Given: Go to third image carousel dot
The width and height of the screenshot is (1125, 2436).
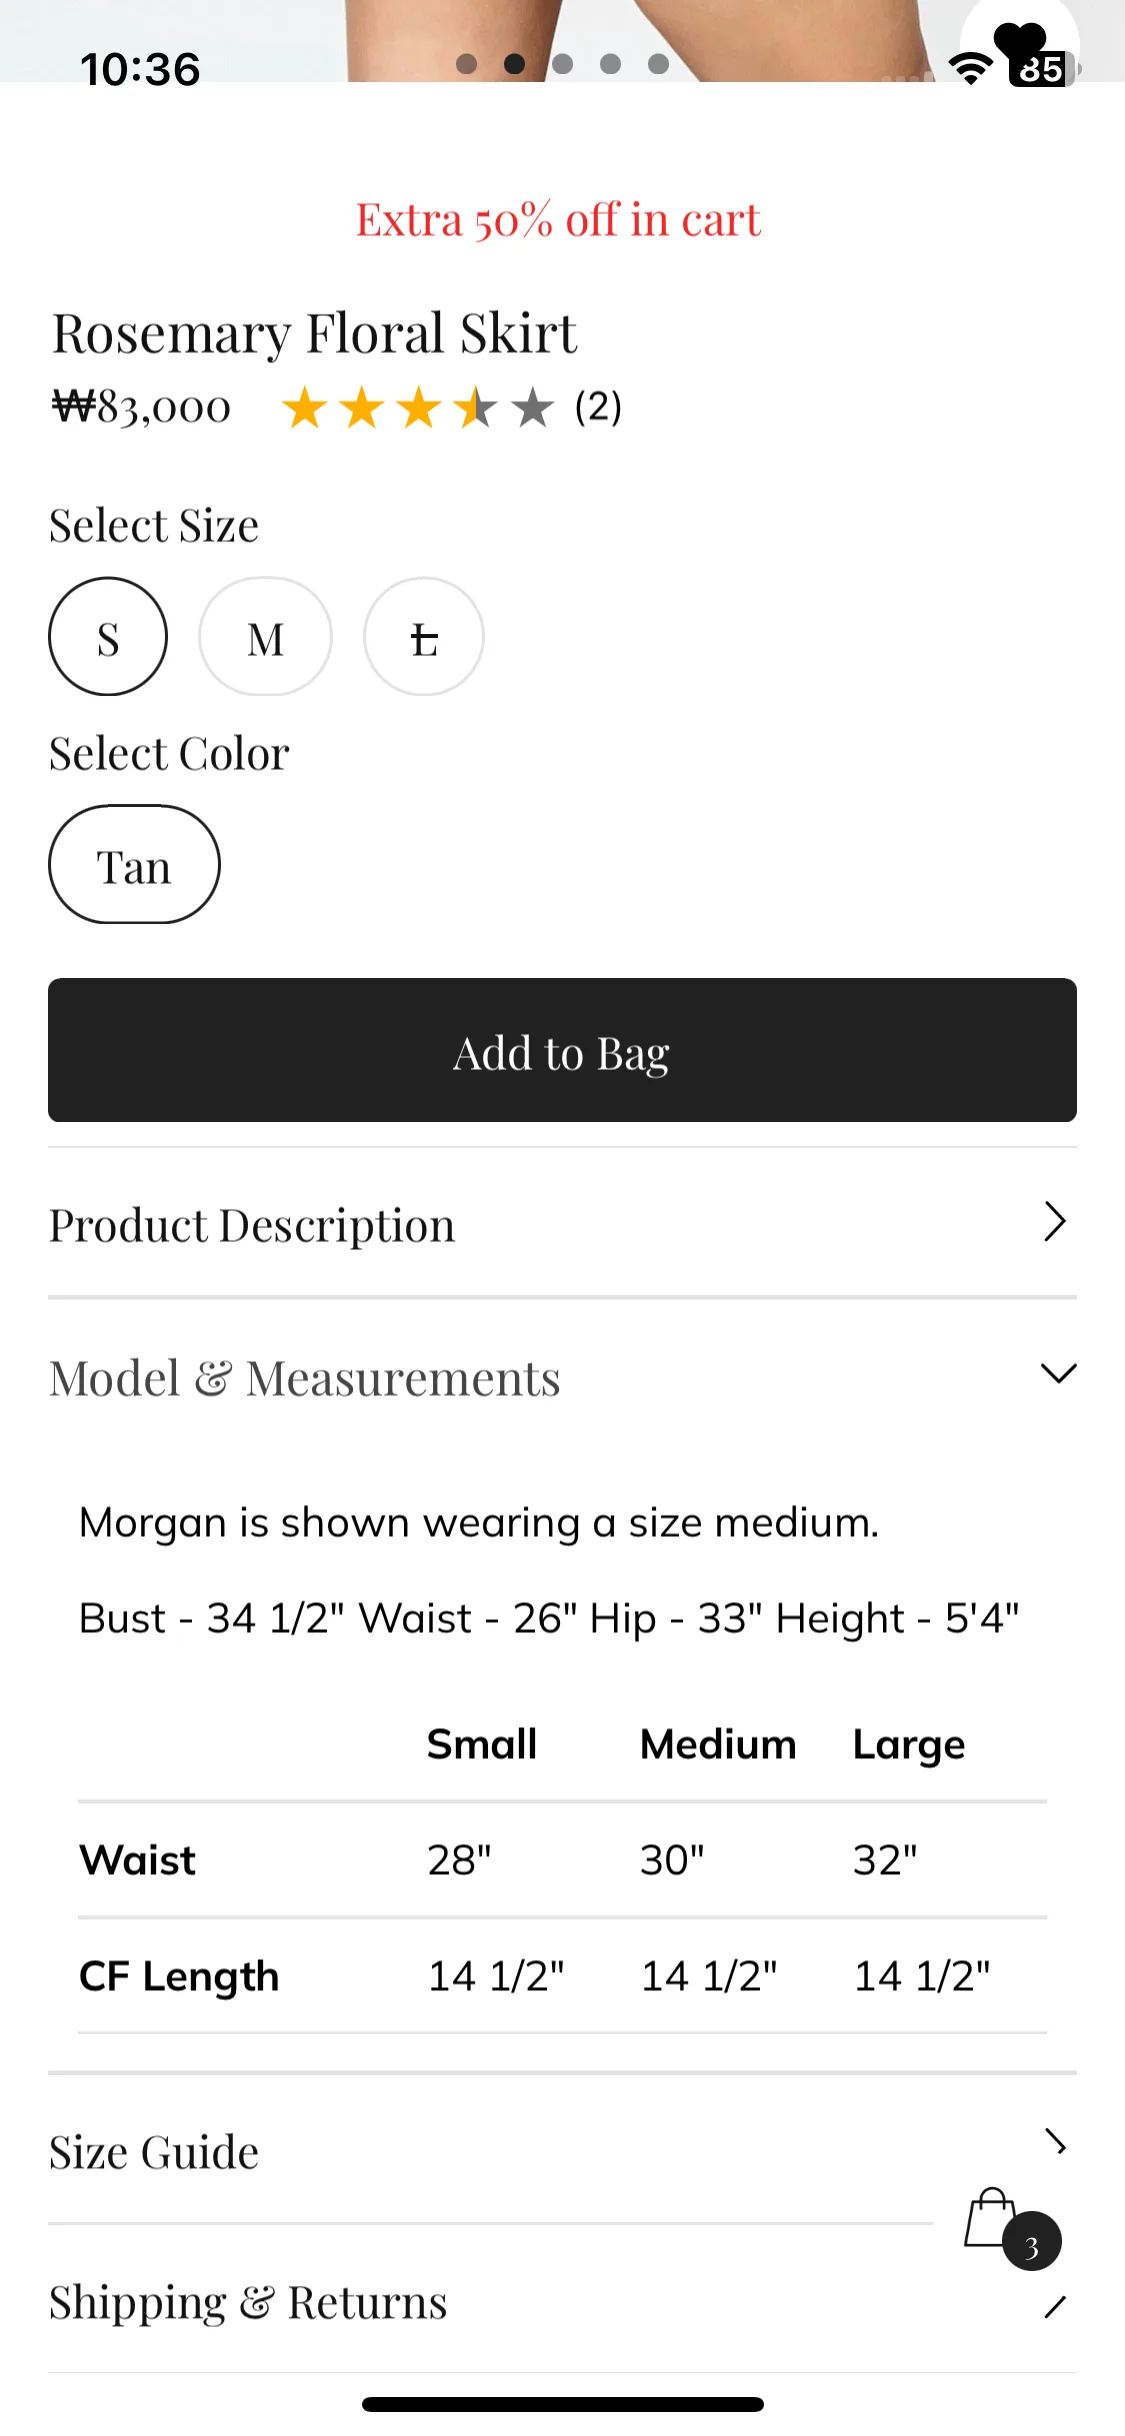Looking at the screenshot, I should pos(562,64).
